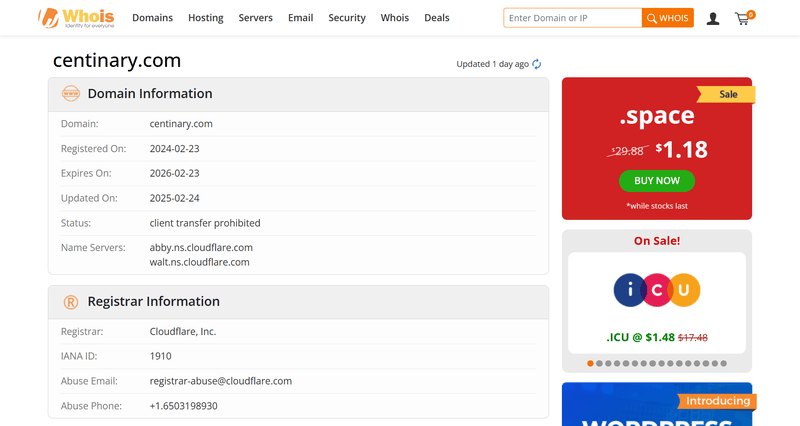Click the Expires On: label
The image size is (800, 426).
(86, 173)
